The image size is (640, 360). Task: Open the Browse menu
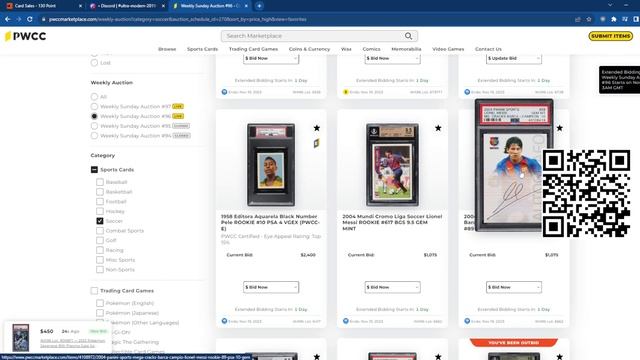click(167, 49)
